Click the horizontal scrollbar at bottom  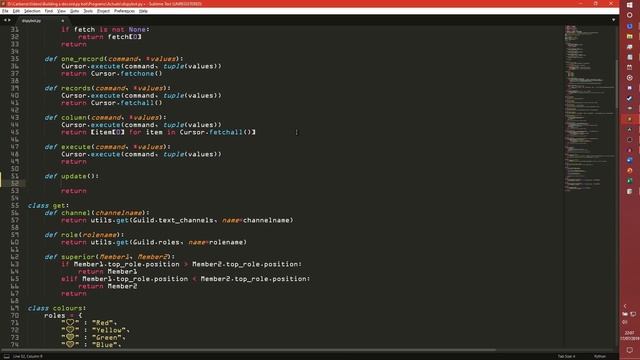249,350
